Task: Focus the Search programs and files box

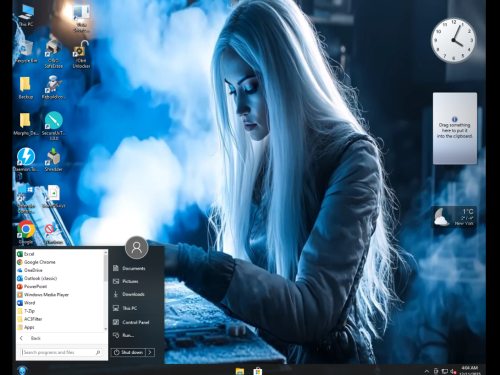Action: coord(61,352)
